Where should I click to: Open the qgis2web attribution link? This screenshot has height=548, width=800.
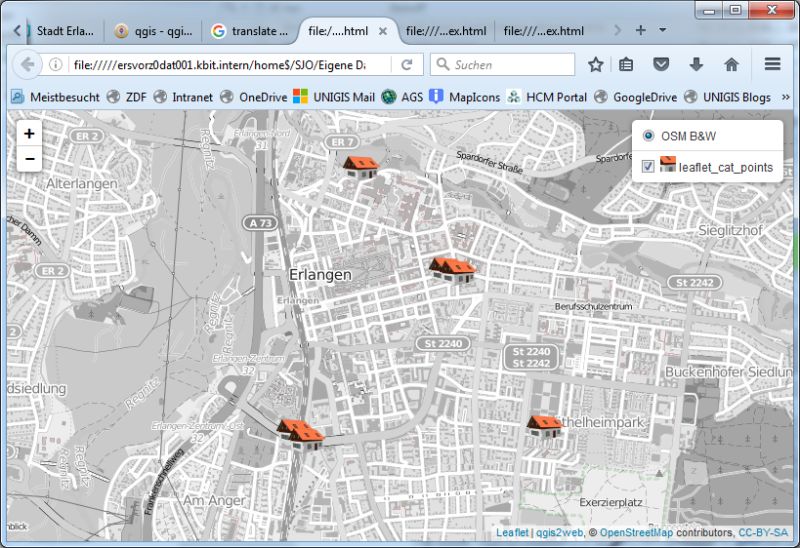coord(559,533)
